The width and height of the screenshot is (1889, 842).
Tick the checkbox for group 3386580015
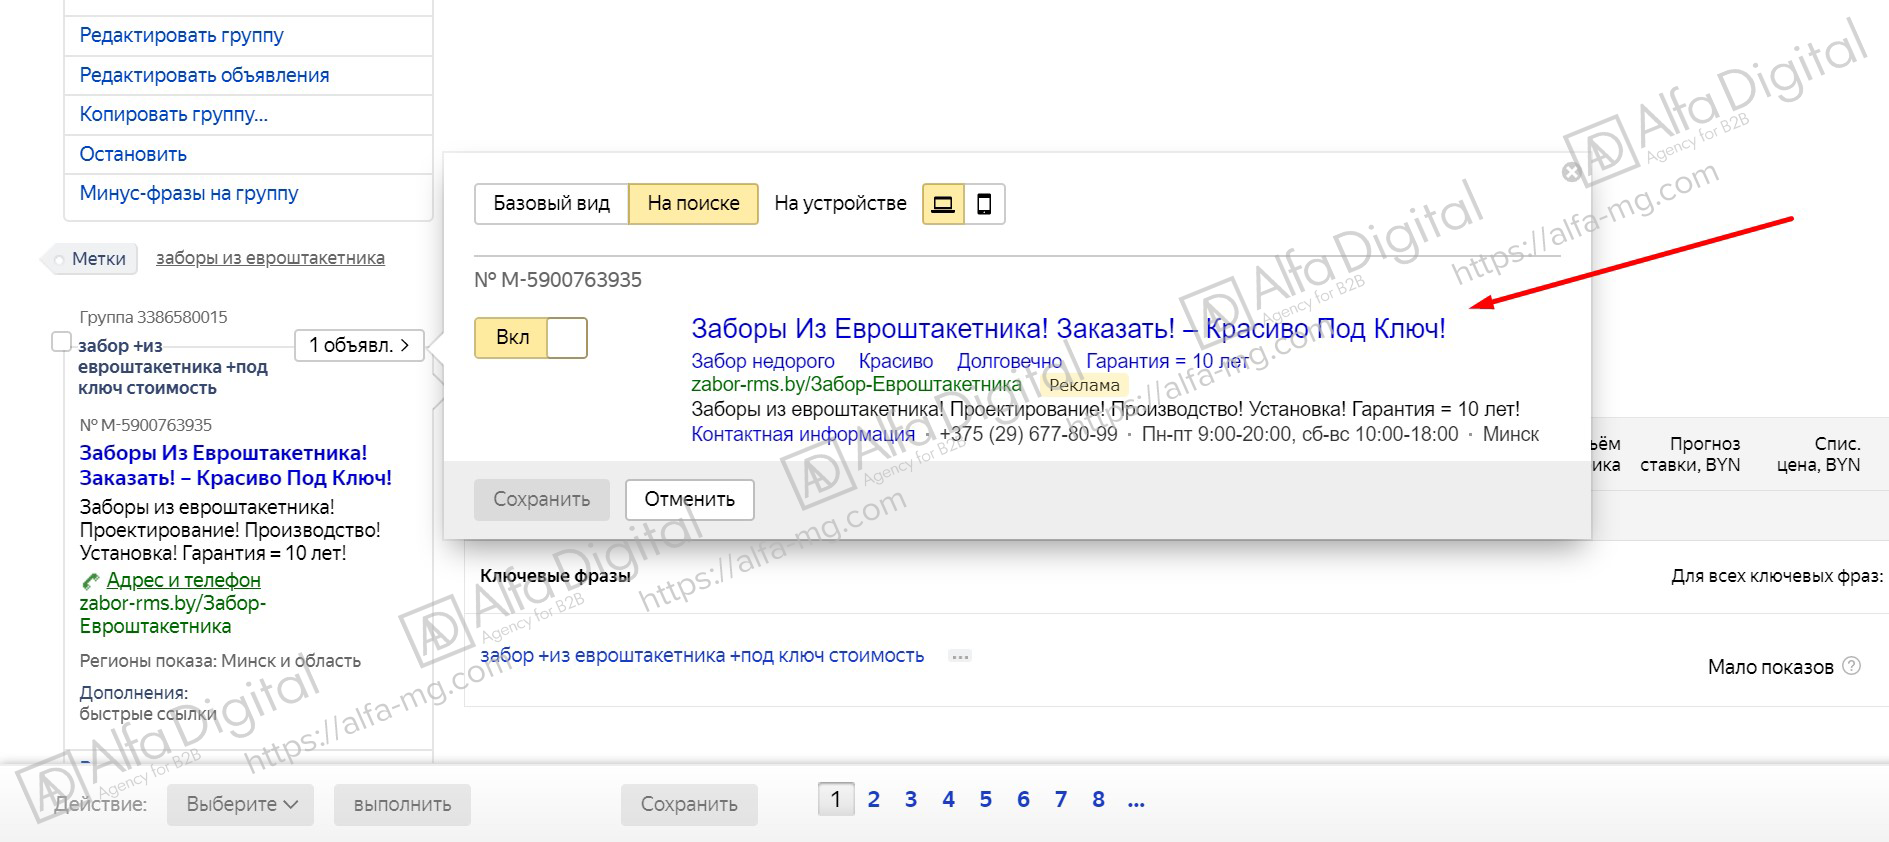pos(61,342)
